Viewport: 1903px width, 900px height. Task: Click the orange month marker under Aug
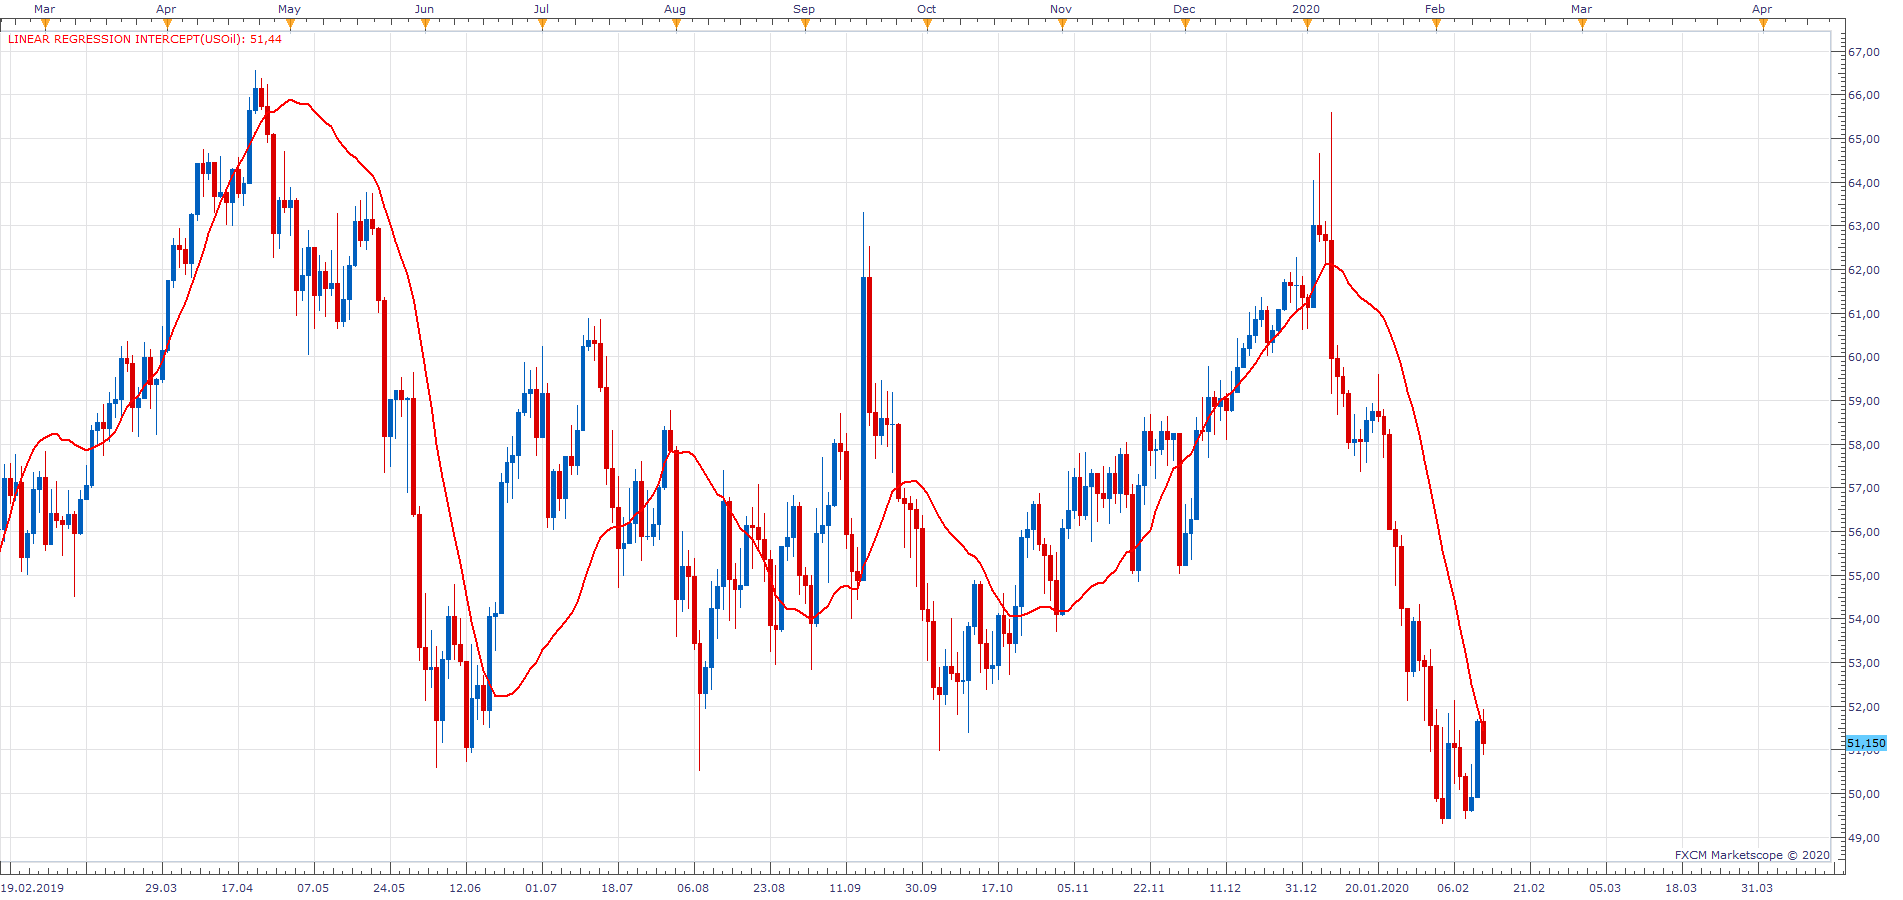(x=676, y=24)
